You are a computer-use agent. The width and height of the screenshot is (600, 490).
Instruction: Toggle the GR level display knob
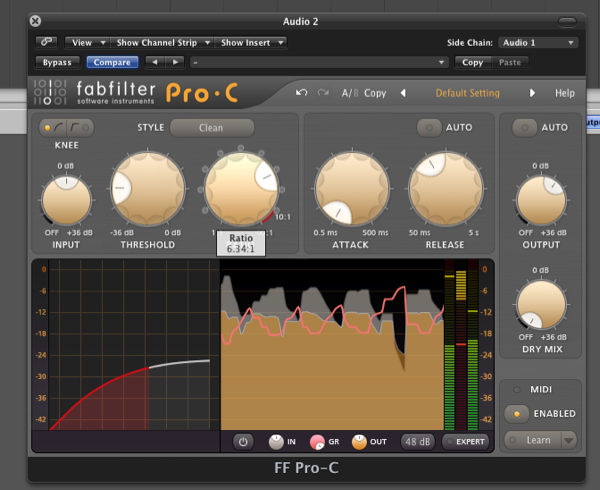[x=317, y=441]
